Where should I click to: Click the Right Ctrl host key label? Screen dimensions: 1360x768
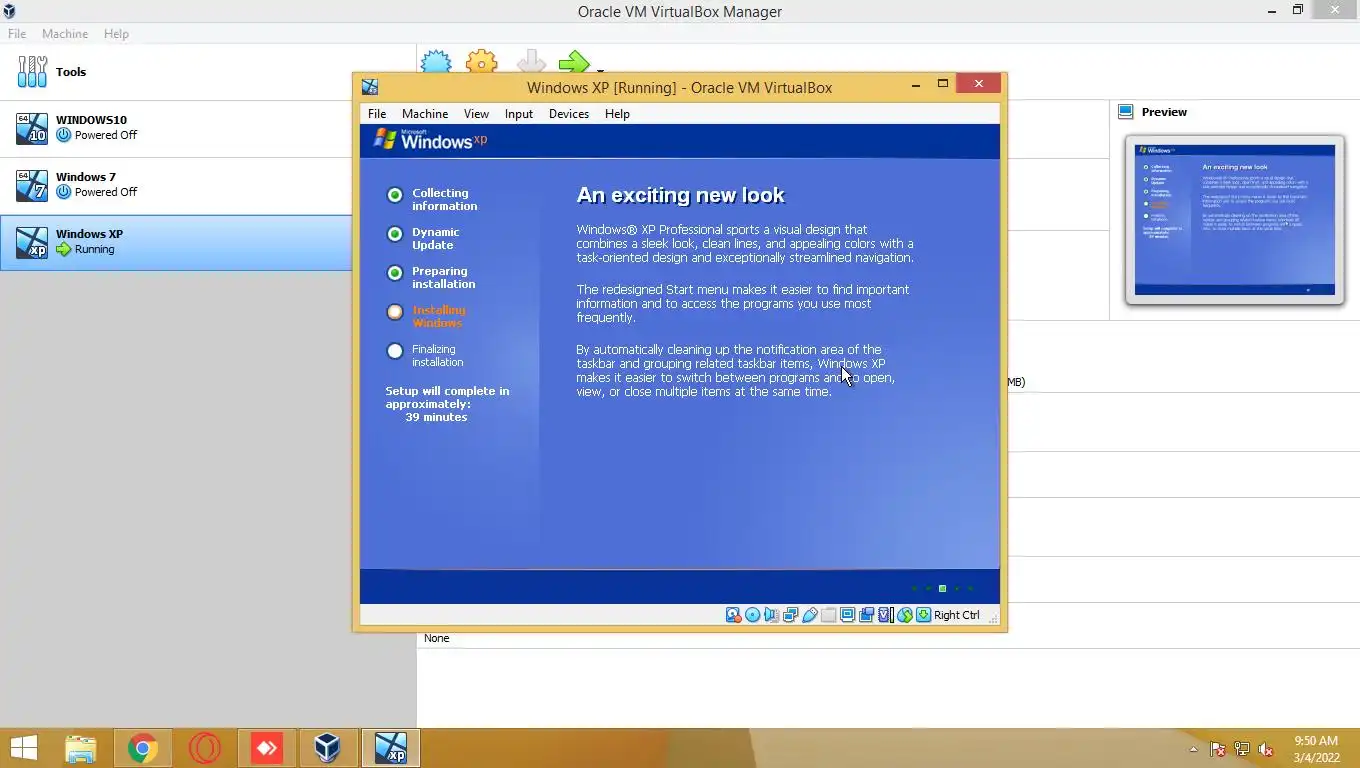tap(957, 615)
